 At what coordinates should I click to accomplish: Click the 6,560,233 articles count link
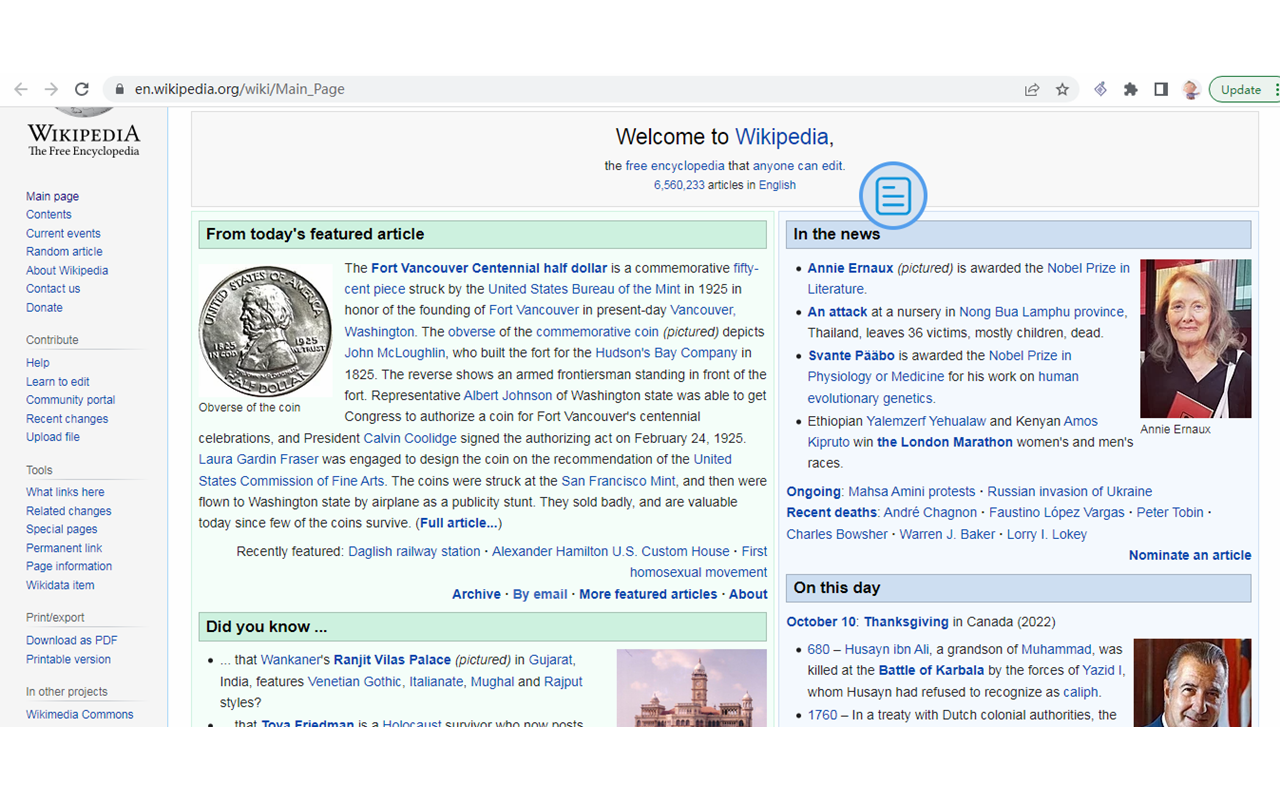679,185
